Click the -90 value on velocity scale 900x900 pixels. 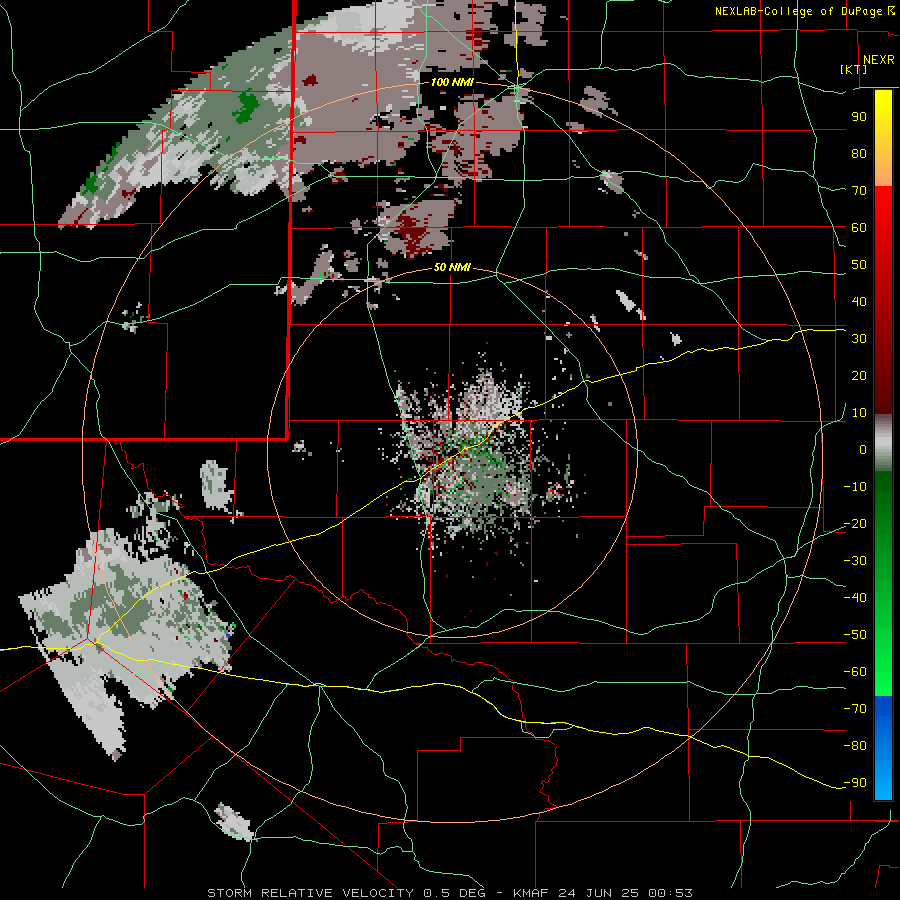pyautogui.click(x=855, y=783)
